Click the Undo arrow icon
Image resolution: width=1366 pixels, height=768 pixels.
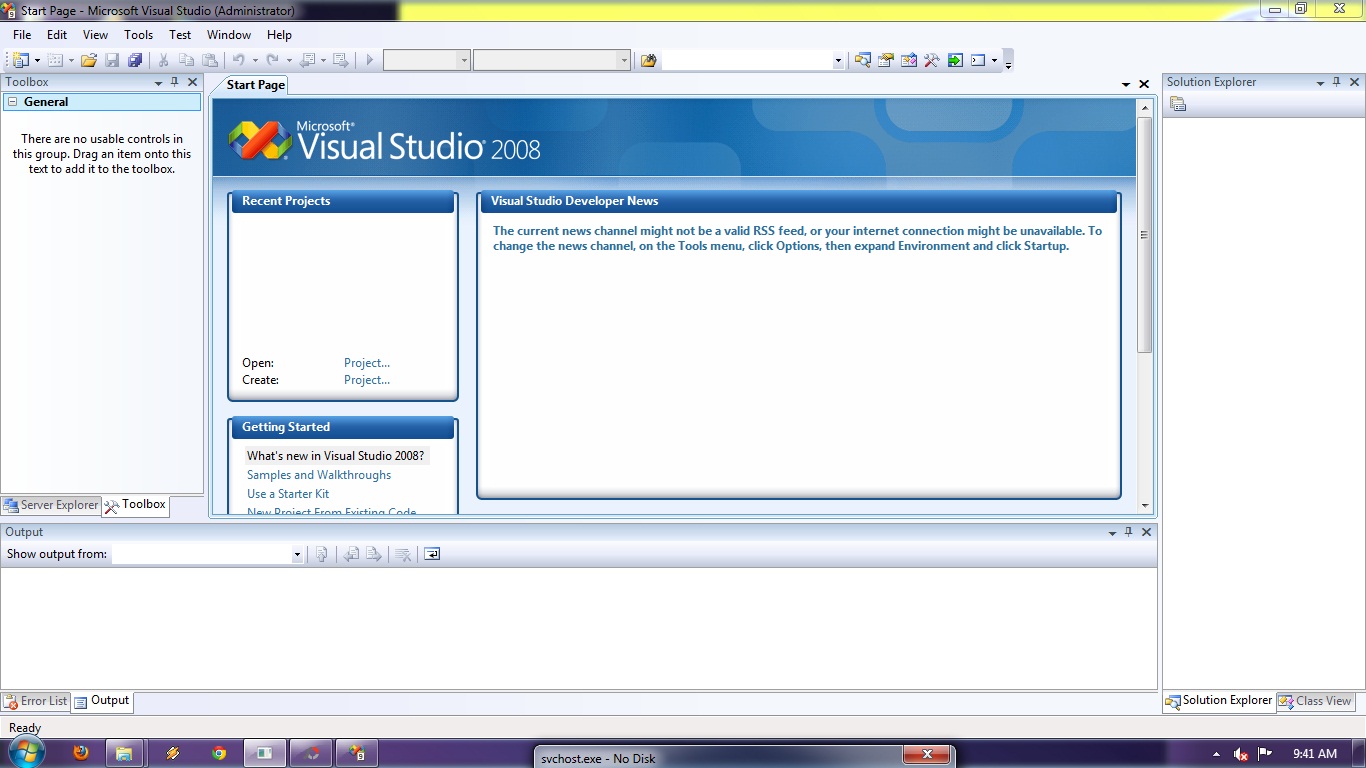[239, 60]
